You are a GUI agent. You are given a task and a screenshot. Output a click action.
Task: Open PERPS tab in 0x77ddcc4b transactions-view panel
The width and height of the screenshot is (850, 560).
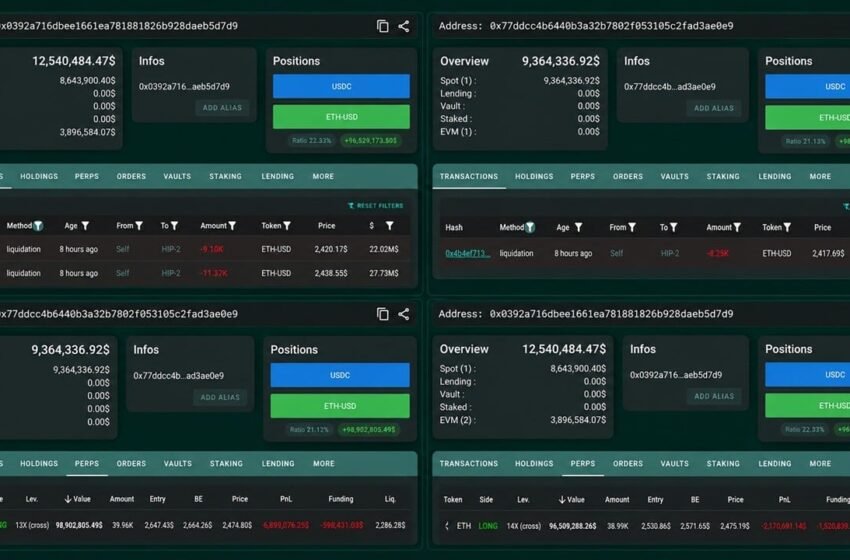click(x=583, y=176)
